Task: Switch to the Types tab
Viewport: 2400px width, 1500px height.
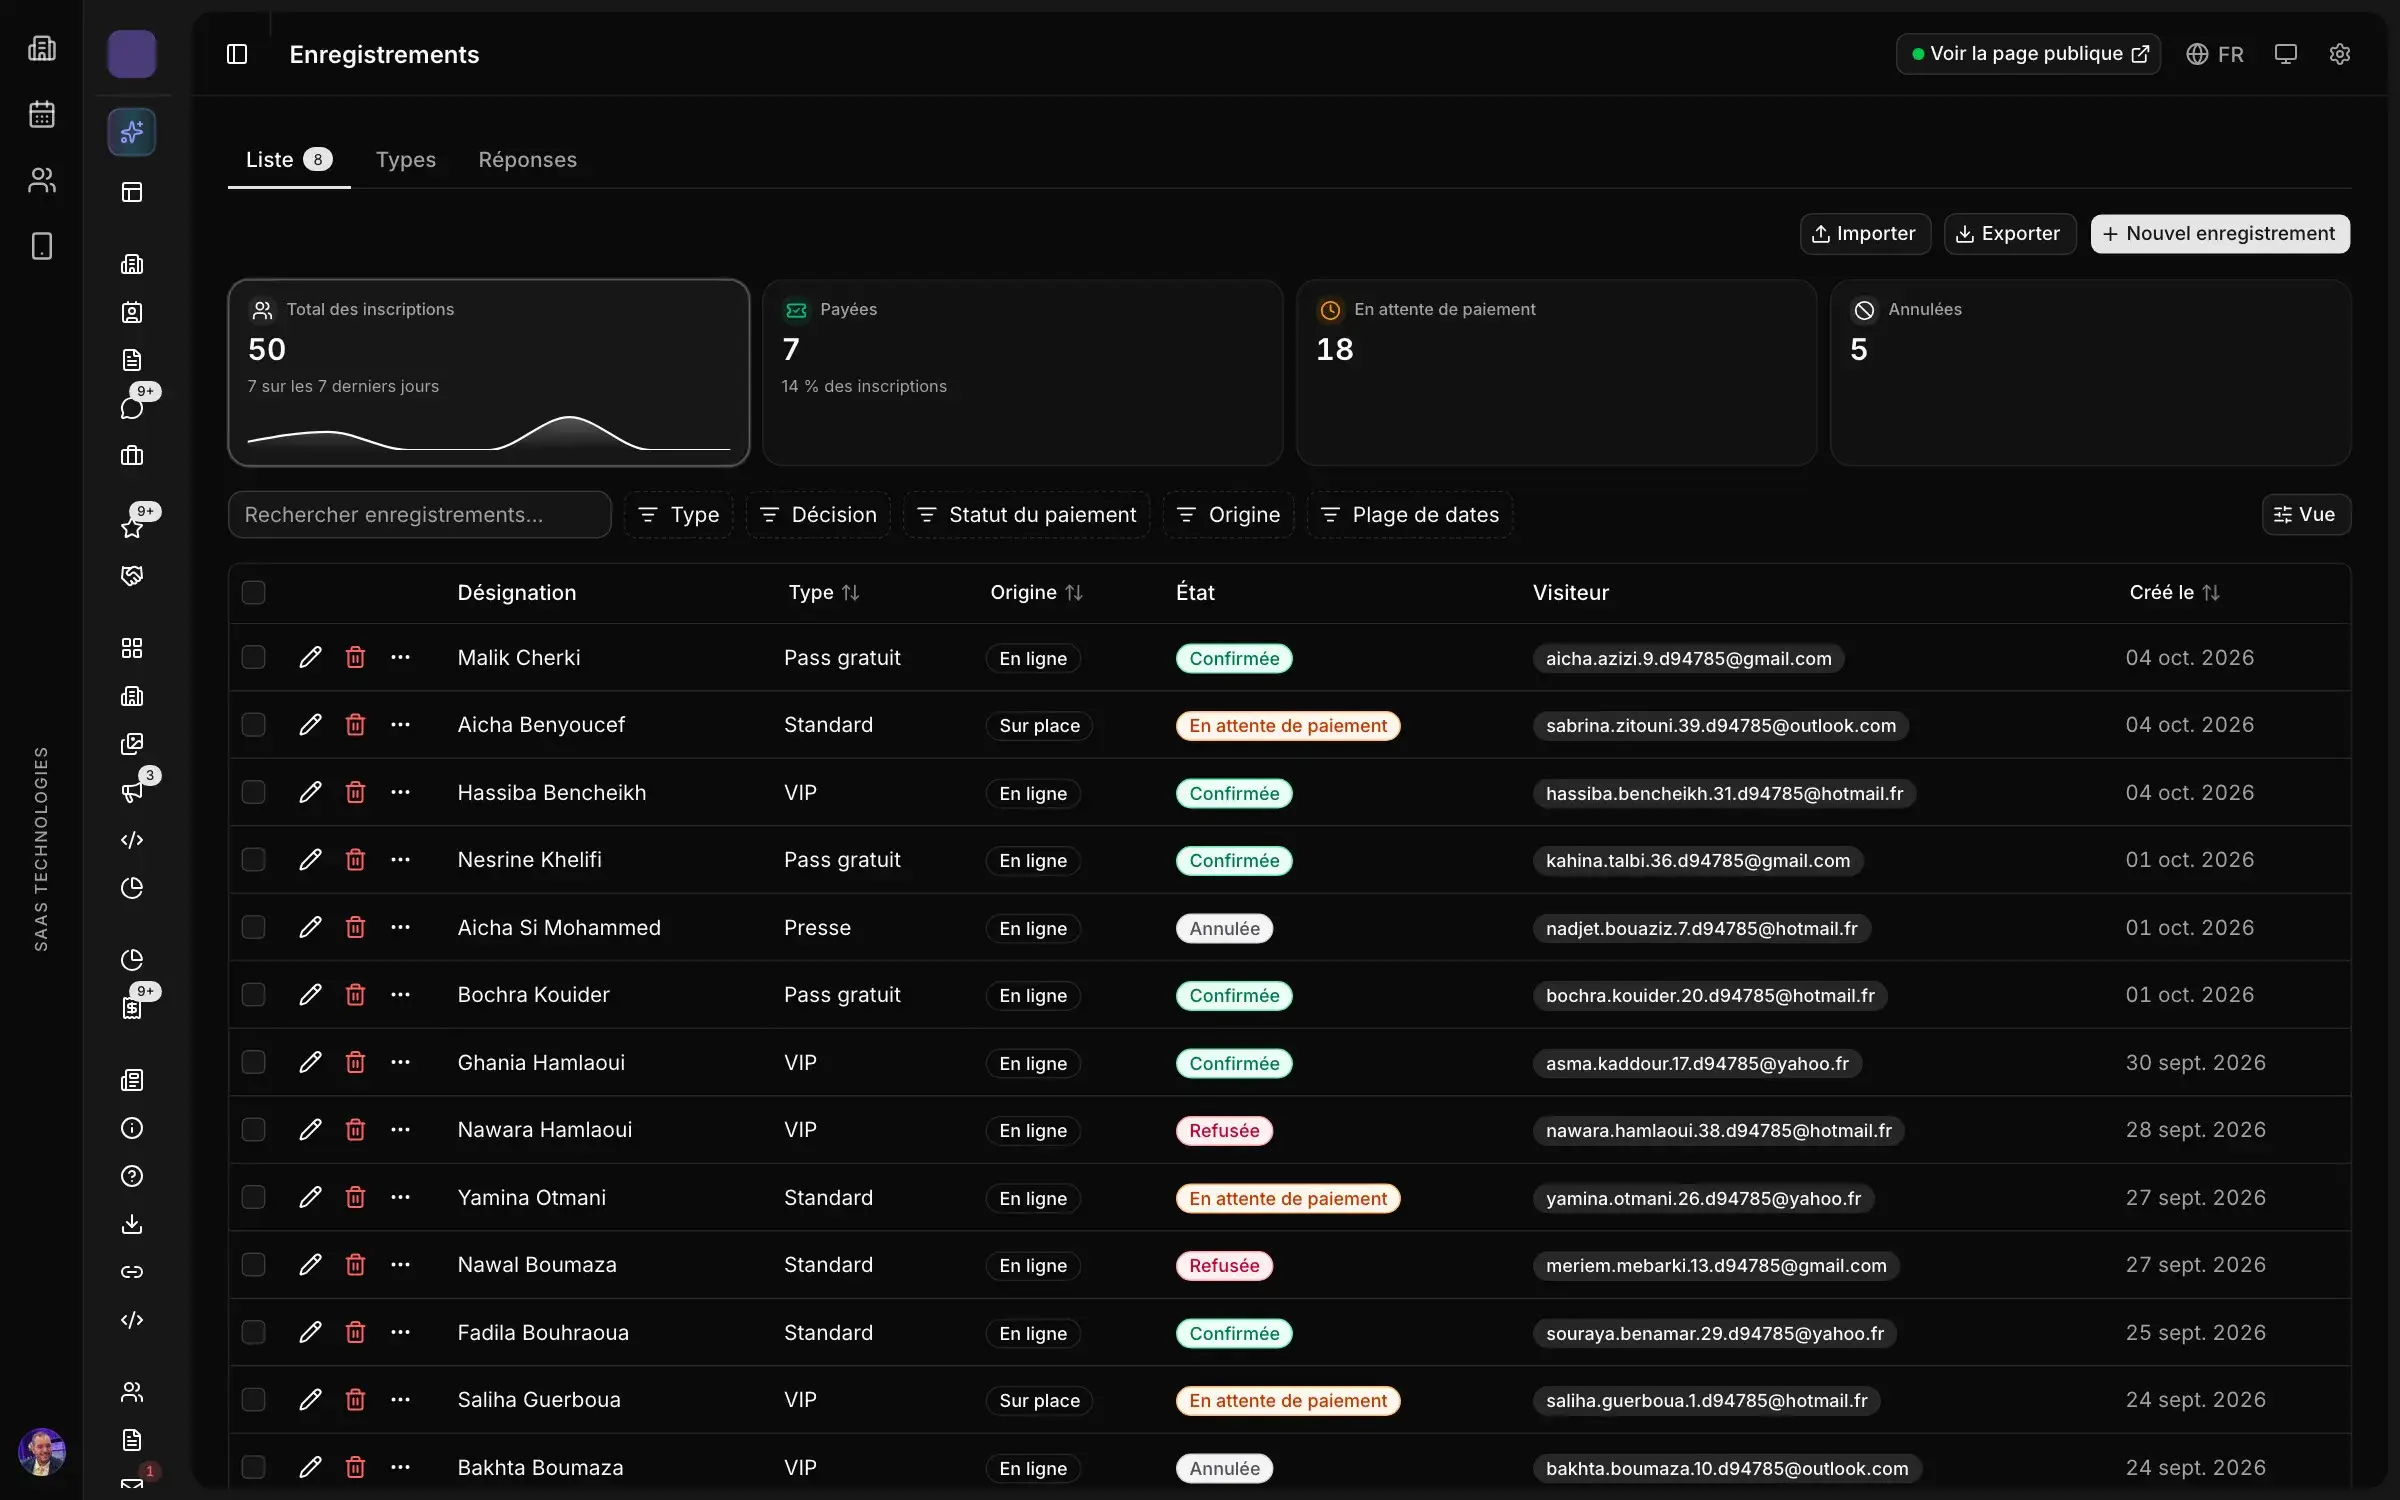Action: [x=406, y=159]
